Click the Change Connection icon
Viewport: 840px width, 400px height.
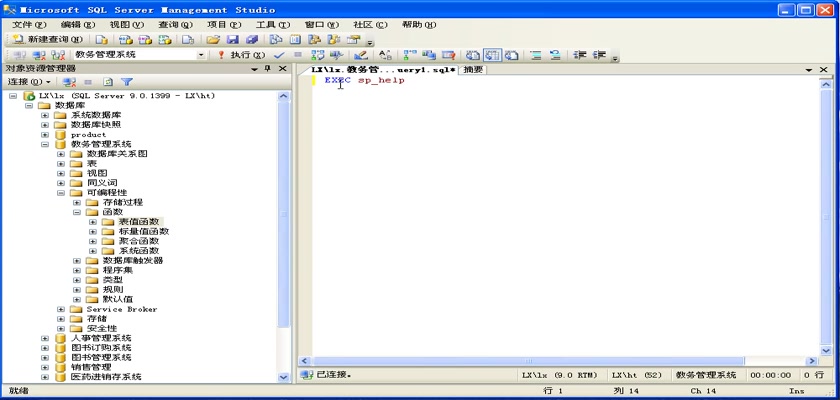[58, 55]
